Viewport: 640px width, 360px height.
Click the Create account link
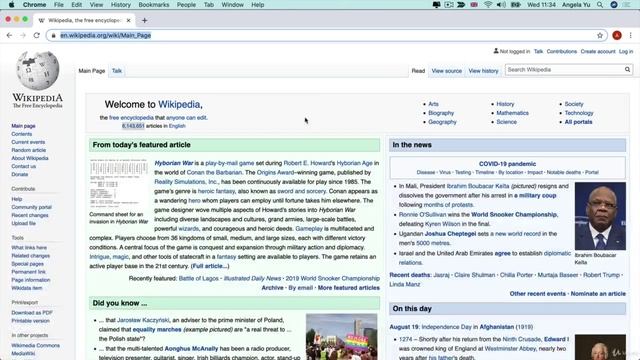(598, 51)
